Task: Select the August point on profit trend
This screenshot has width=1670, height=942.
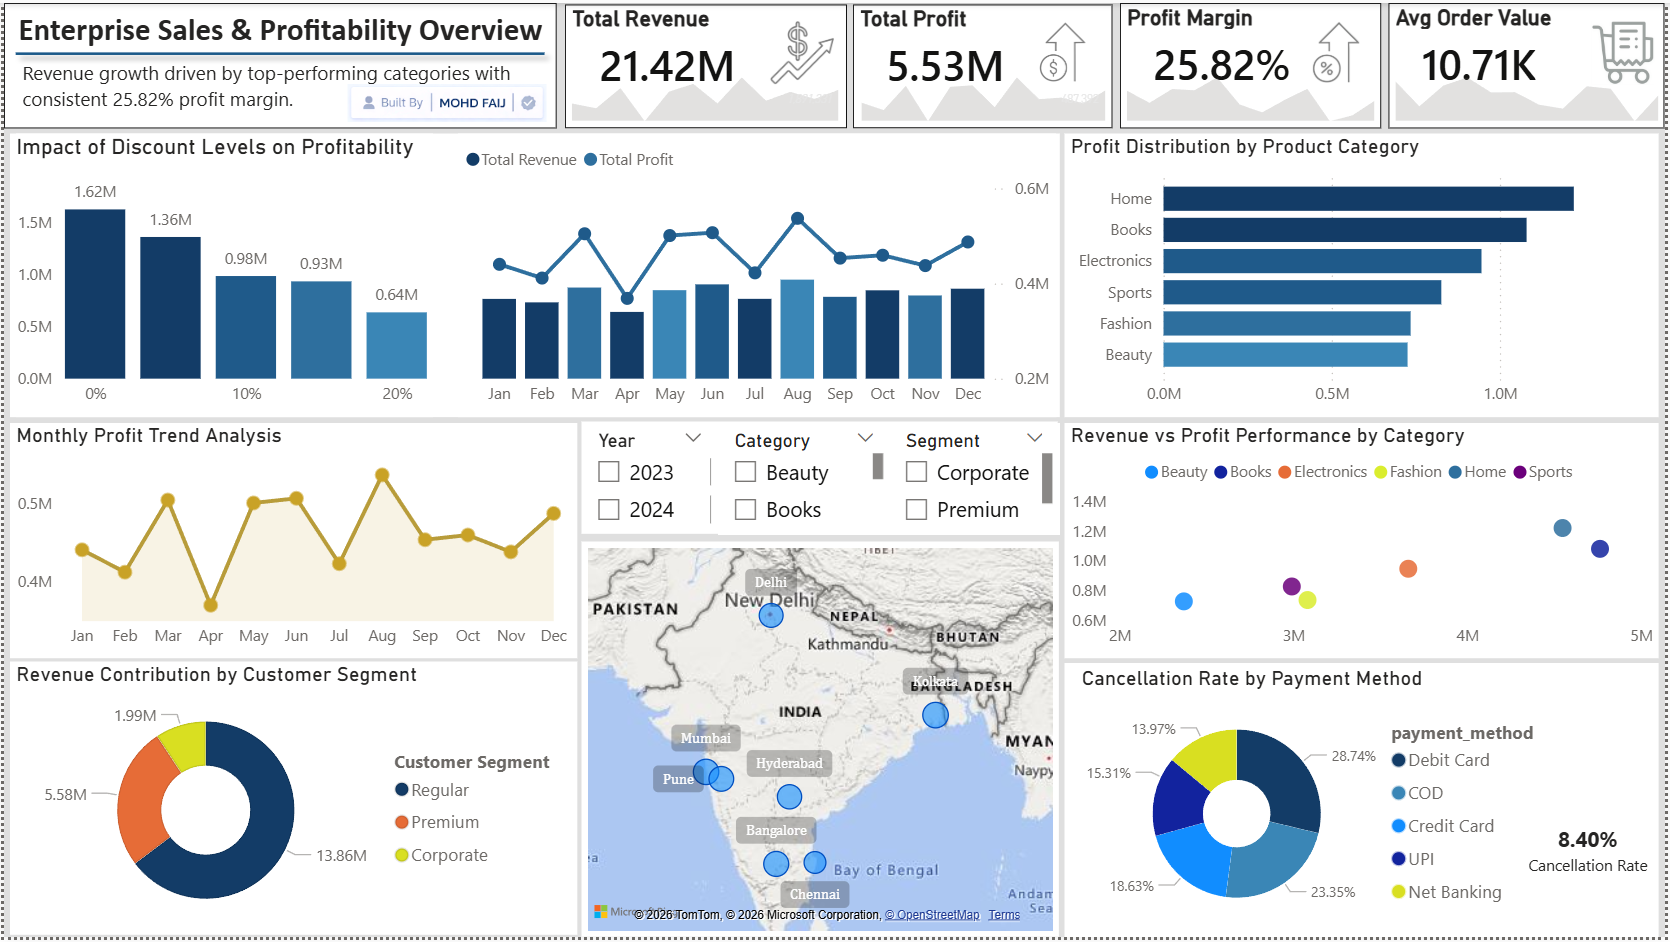Action: (x=382, y=475)
